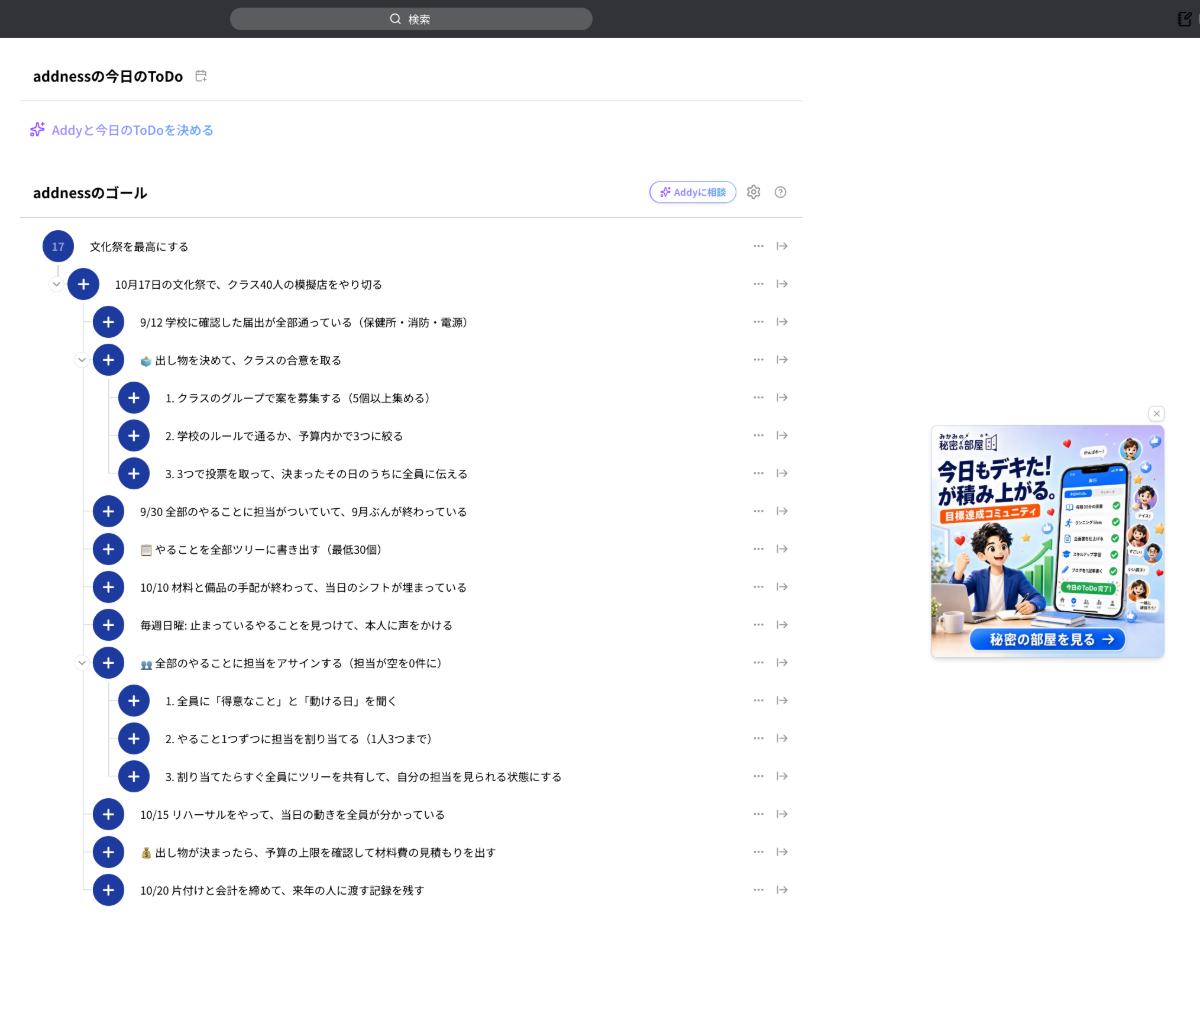Click the 'Addyに相談' button
The width and height of the screenshot is (1200, 1026).
(692, 192)
